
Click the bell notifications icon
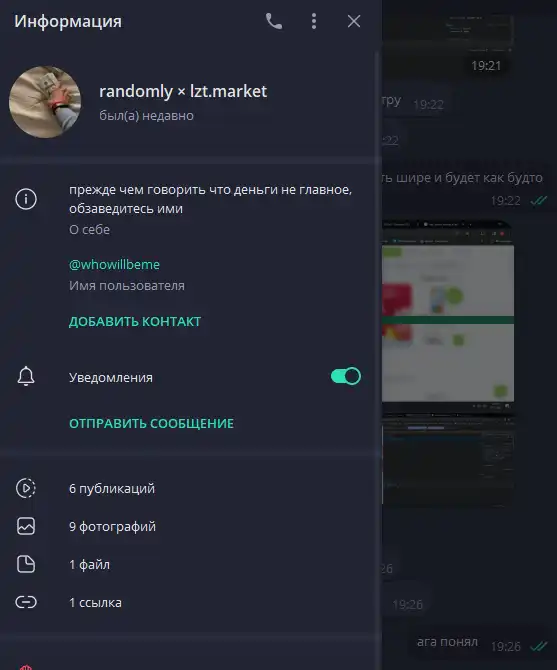click(x=26, y=376)
